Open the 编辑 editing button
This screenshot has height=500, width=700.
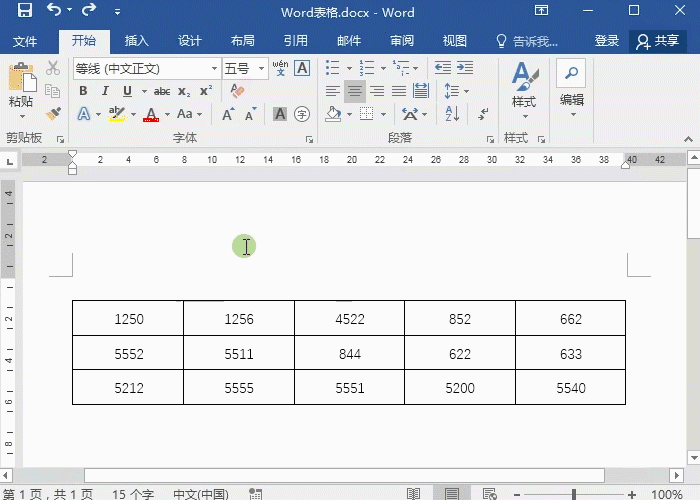pyautogui.click(x=571, y=89)
